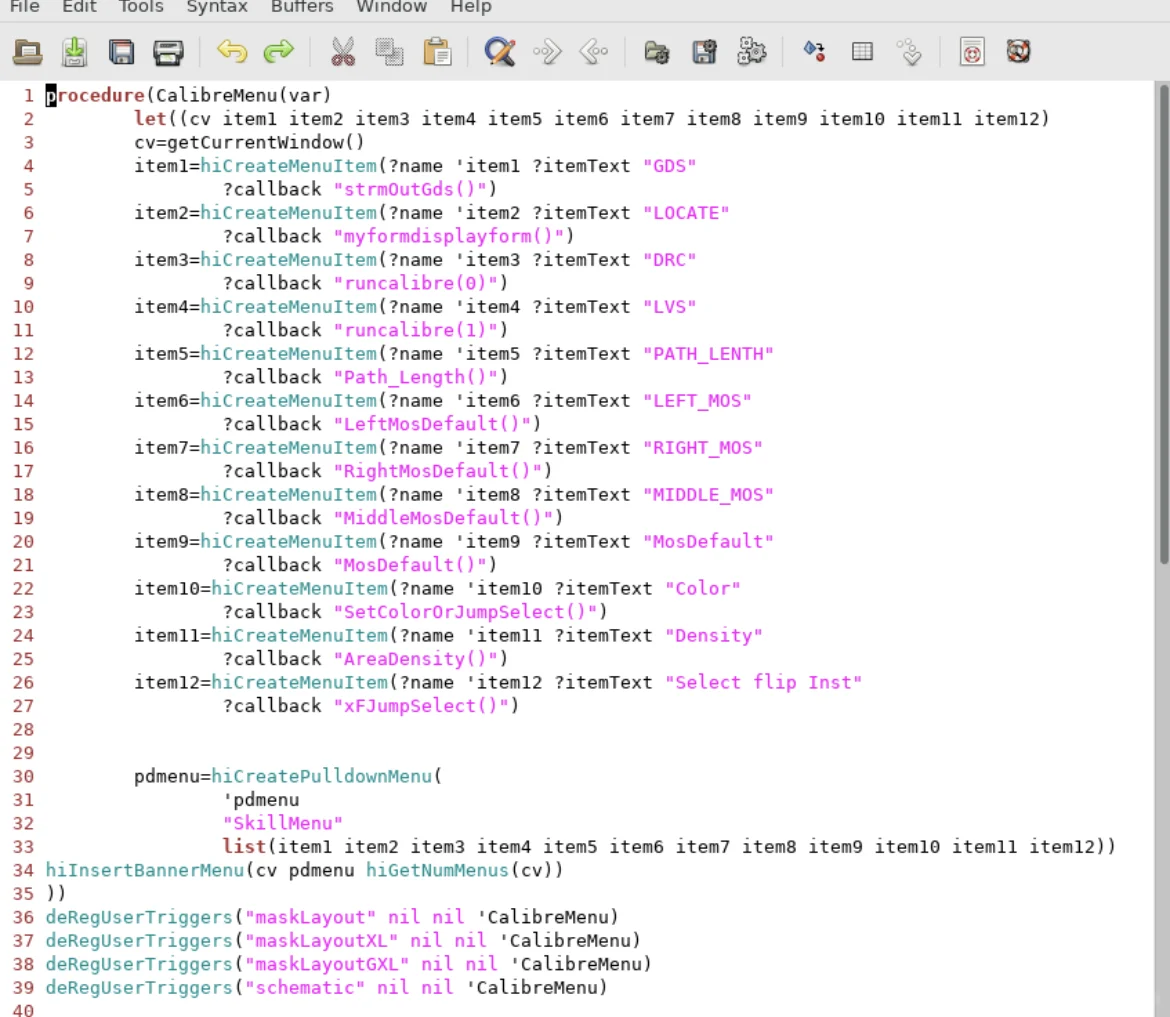Screen dimensions: 1170x1017
Task: Print the buffer using printer icon
Action: 168,52
